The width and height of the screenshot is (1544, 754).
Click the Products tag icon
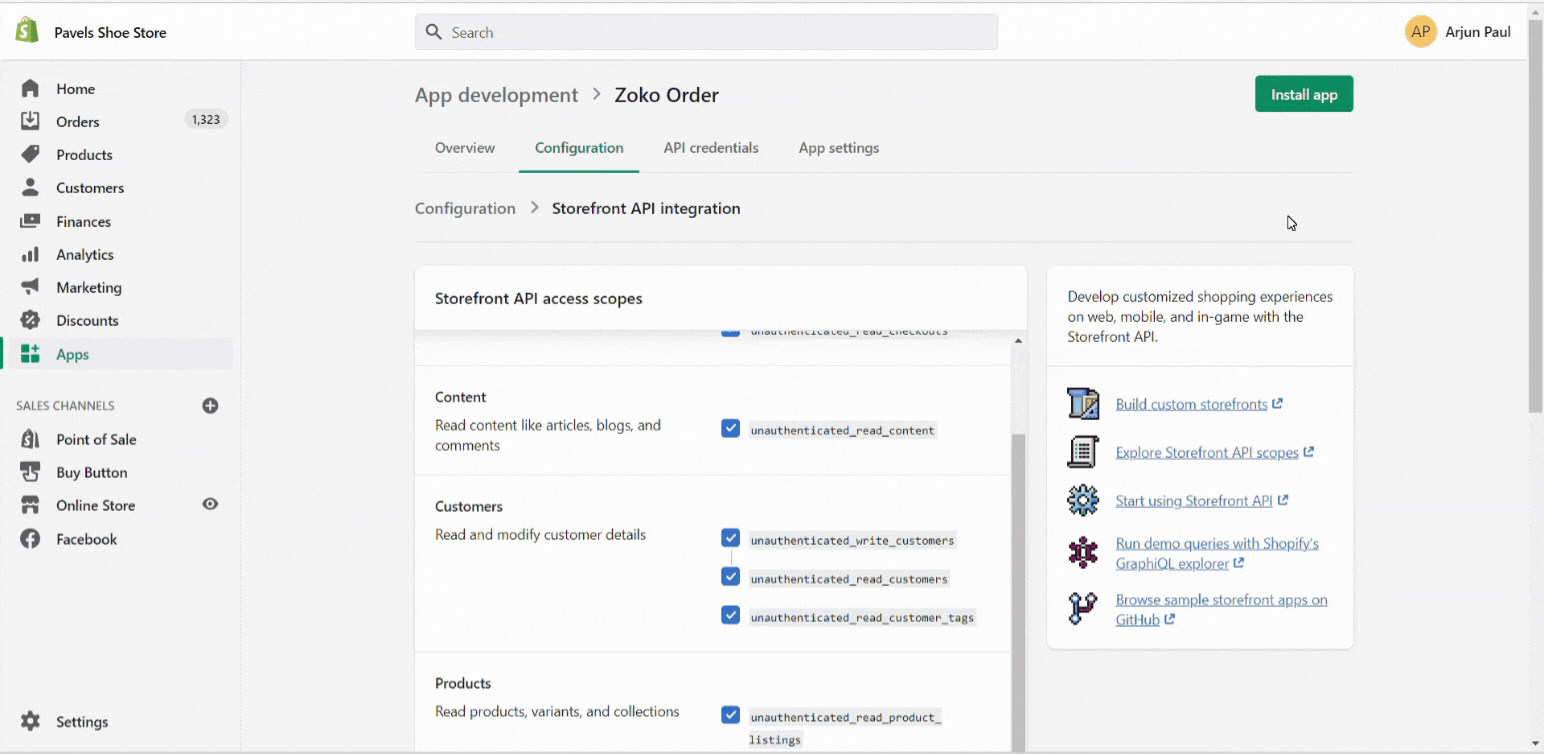point(30,154)
